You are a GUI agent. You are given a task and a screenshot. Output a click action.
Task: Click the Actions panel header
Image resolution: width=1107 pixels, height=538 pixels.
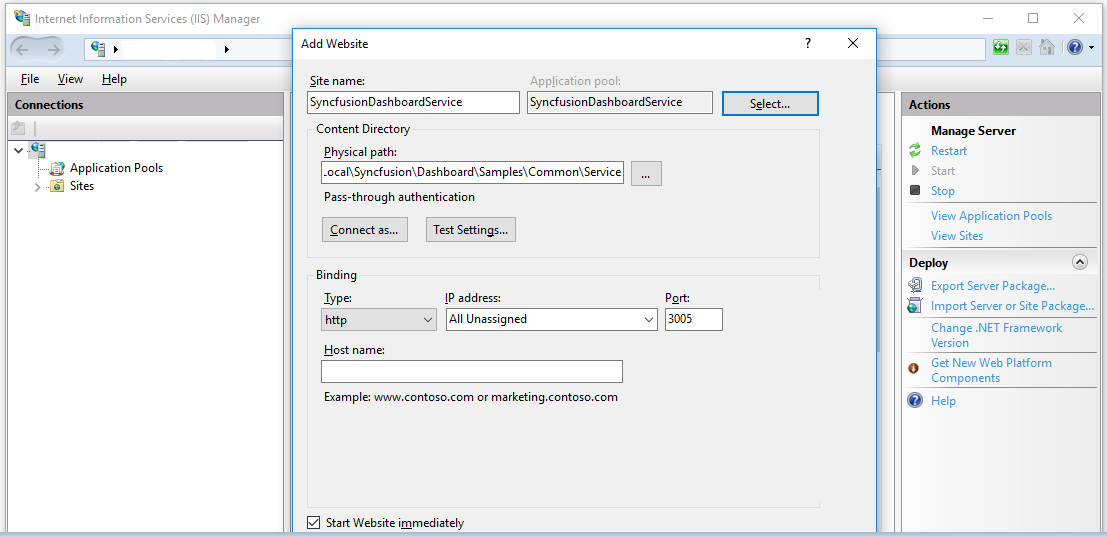pyautogui.click(x=1000, y=104)
